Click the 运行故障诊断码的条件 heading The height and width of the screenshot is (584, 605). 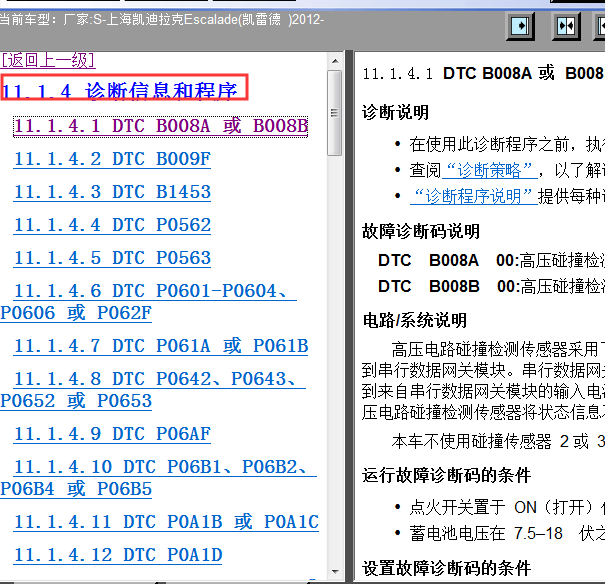click(x=446, y=475)
